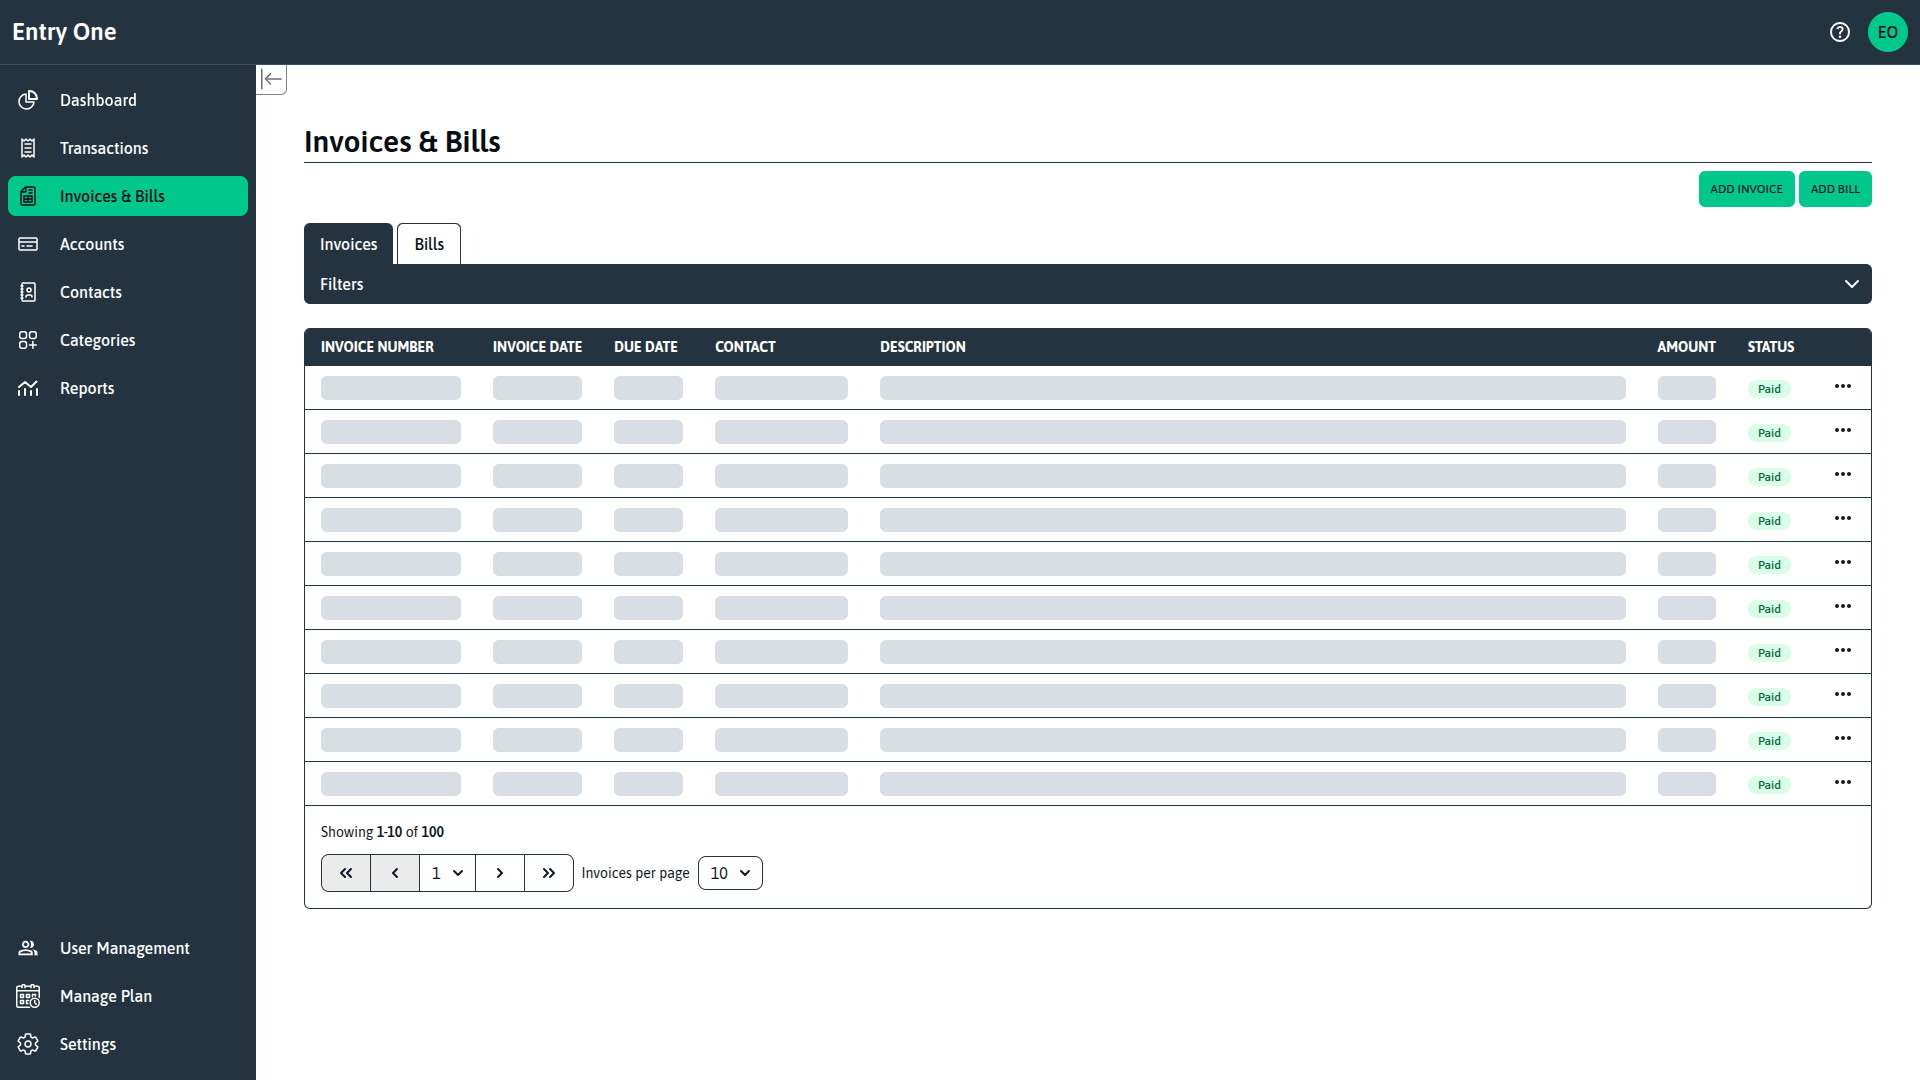This screenshot has height=1080, width=1920.
Task: Open the invoices per page dropdown
Action: coord(730,872)
